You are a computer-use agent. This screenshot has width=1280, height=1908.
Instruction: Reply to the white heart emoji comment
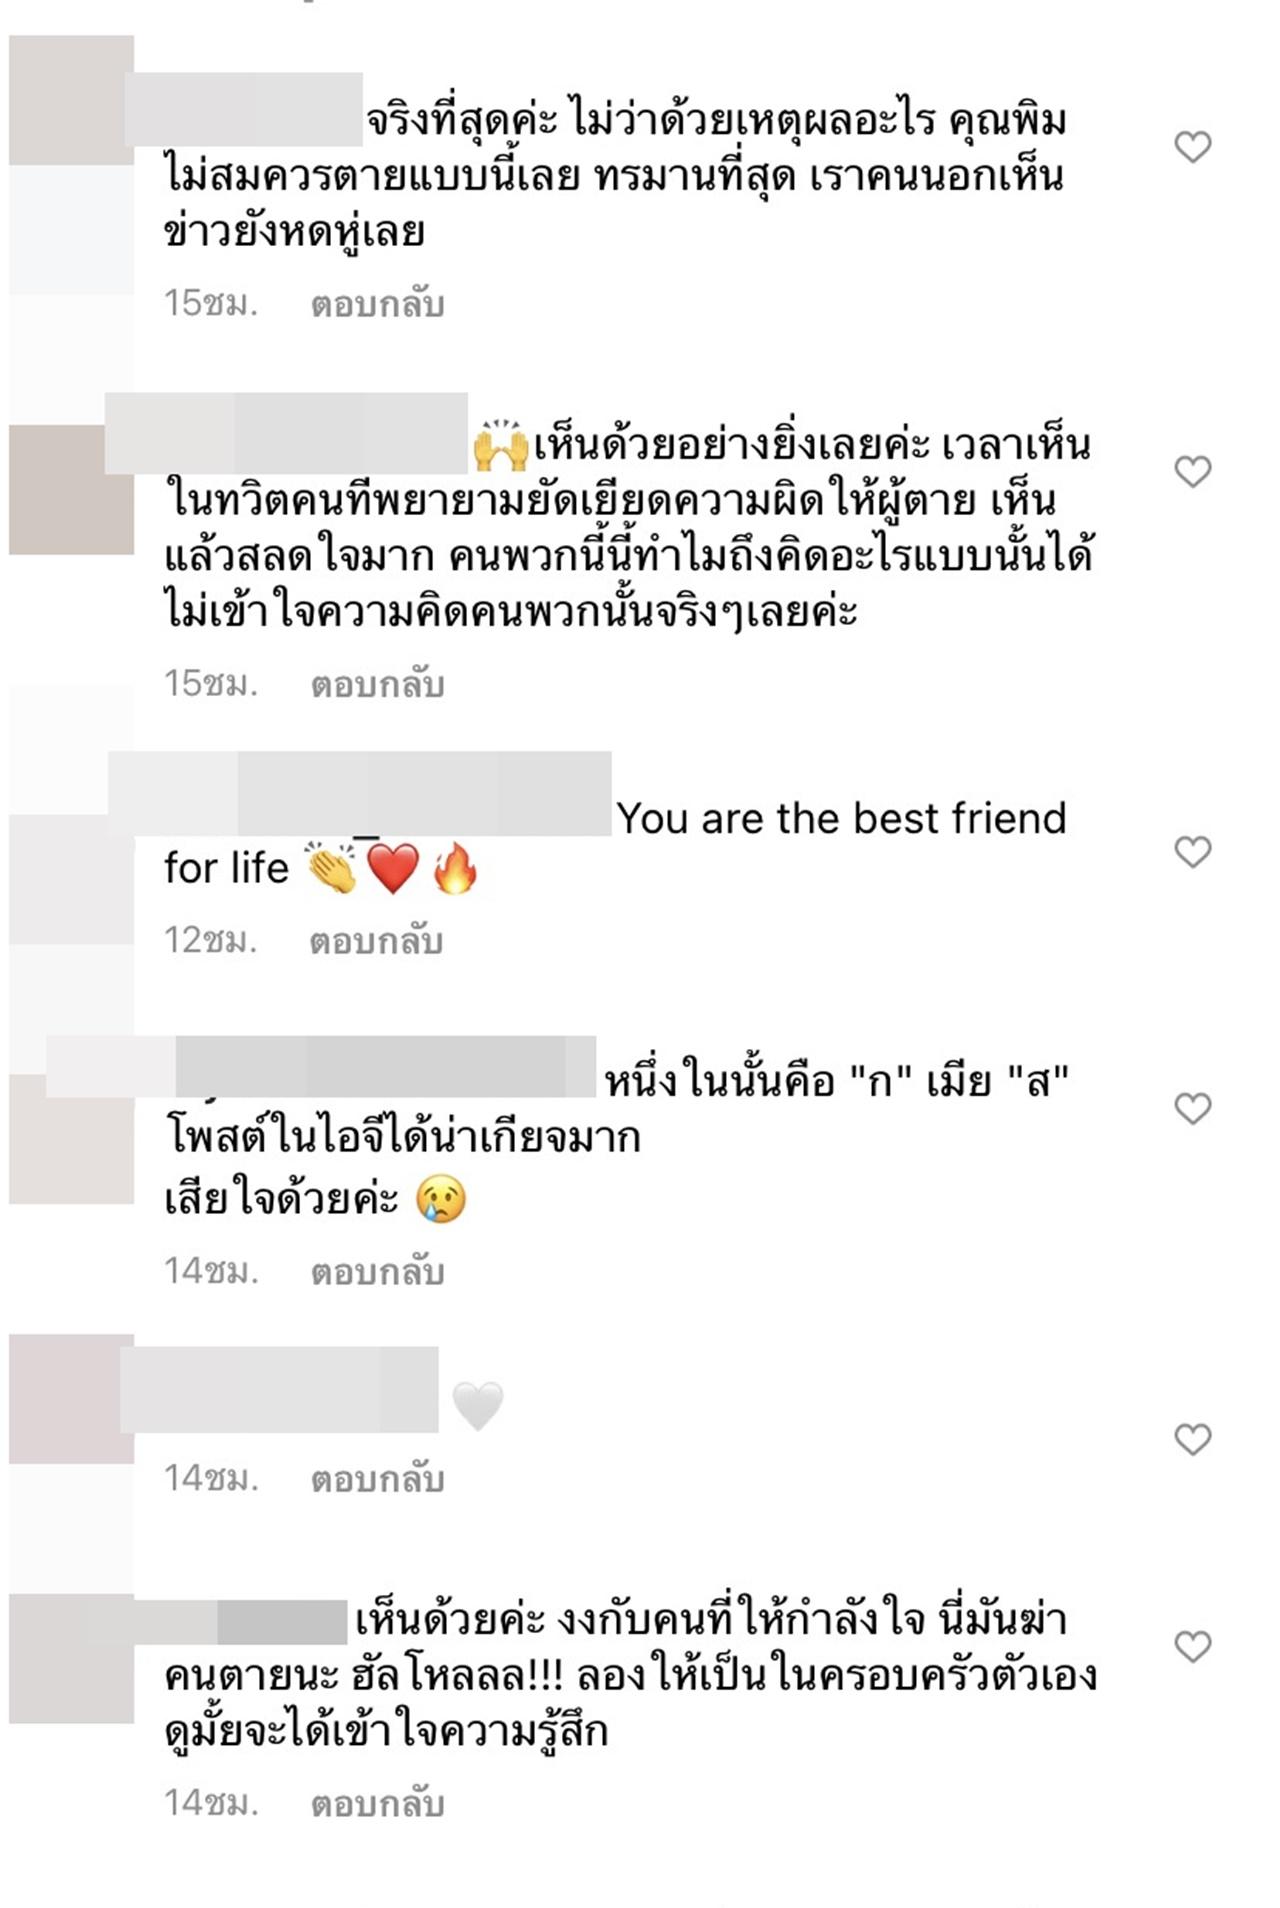(x=377, y=1479)
